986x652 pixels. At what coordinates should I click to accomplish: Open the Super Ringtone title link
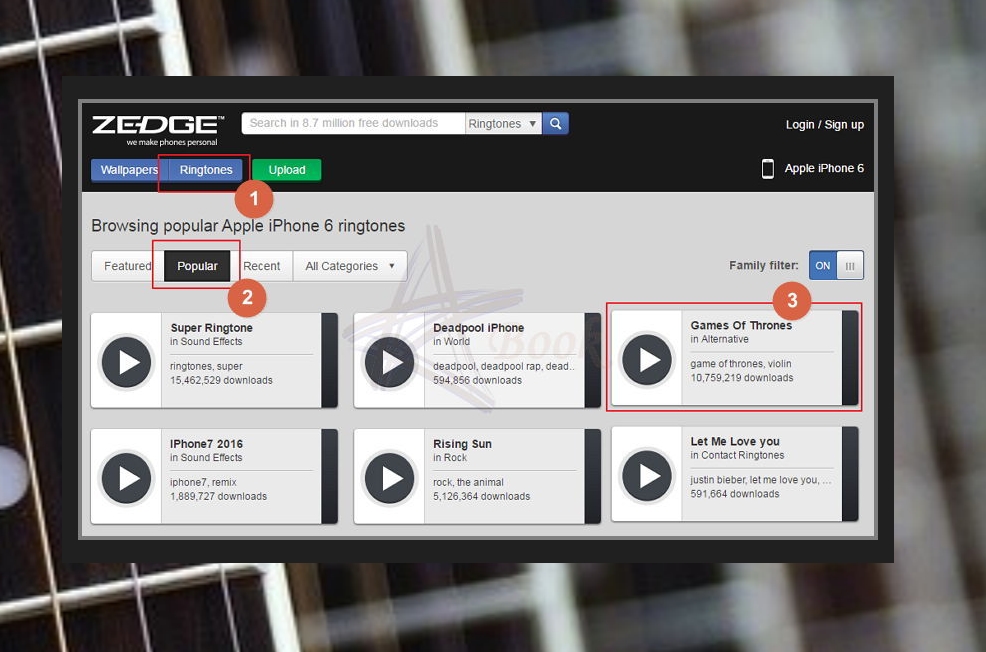[x=211, y=328]
